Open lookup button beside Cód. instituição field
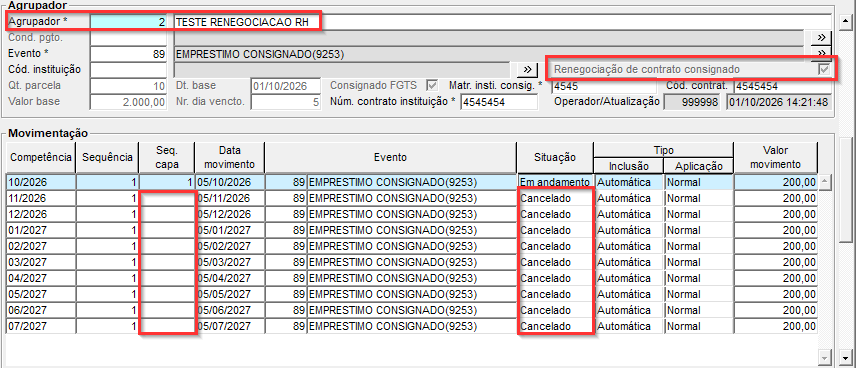The image size is (858, 368). 527,69
